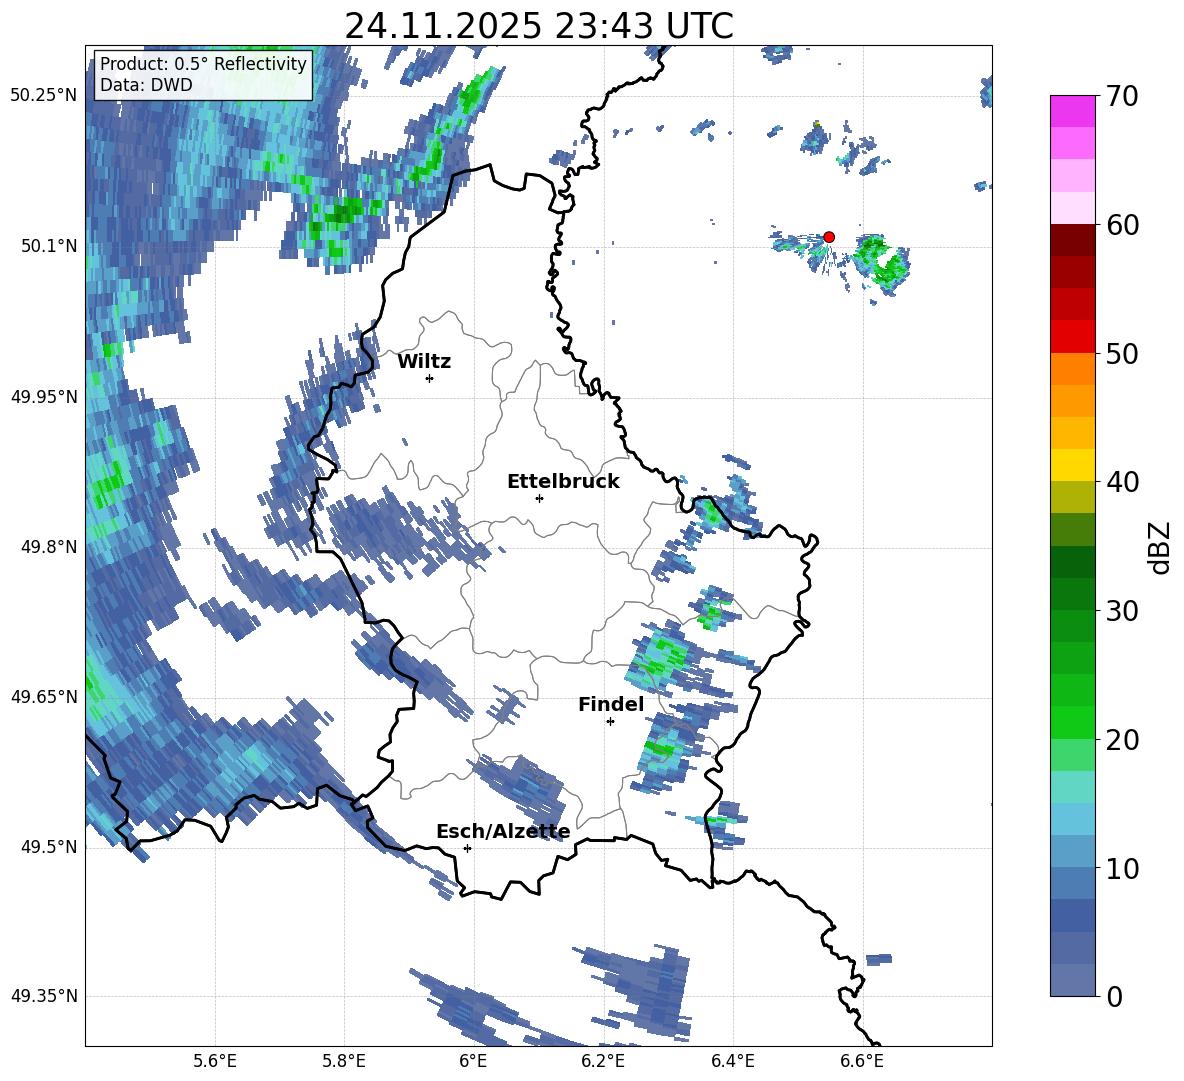
Task: Click the 50.1°N latitude label
Action: (x=49, y=246)
